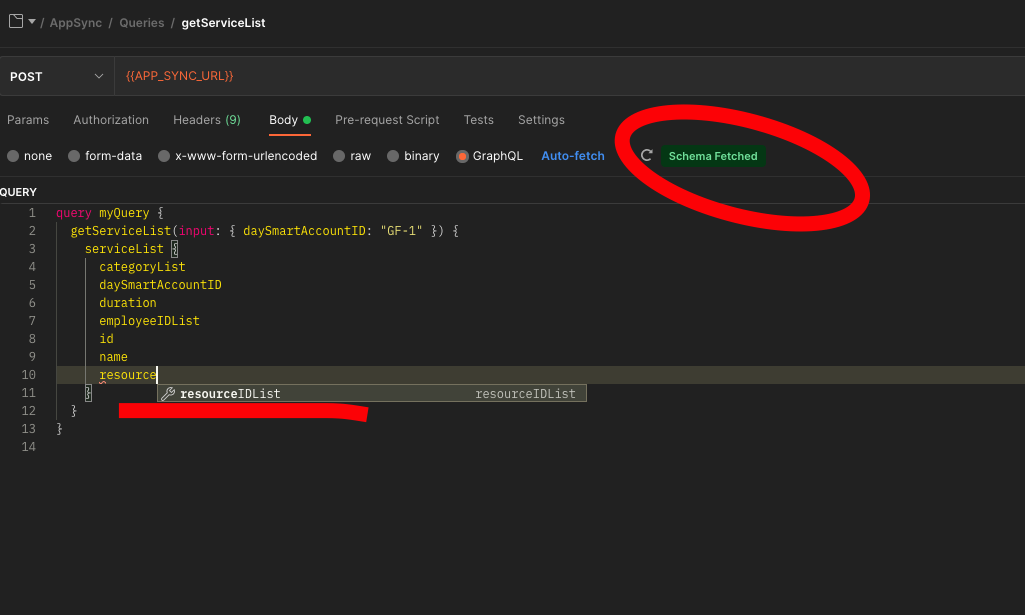
Task: Choose the binary body option
Action: (x=413, y=156)
